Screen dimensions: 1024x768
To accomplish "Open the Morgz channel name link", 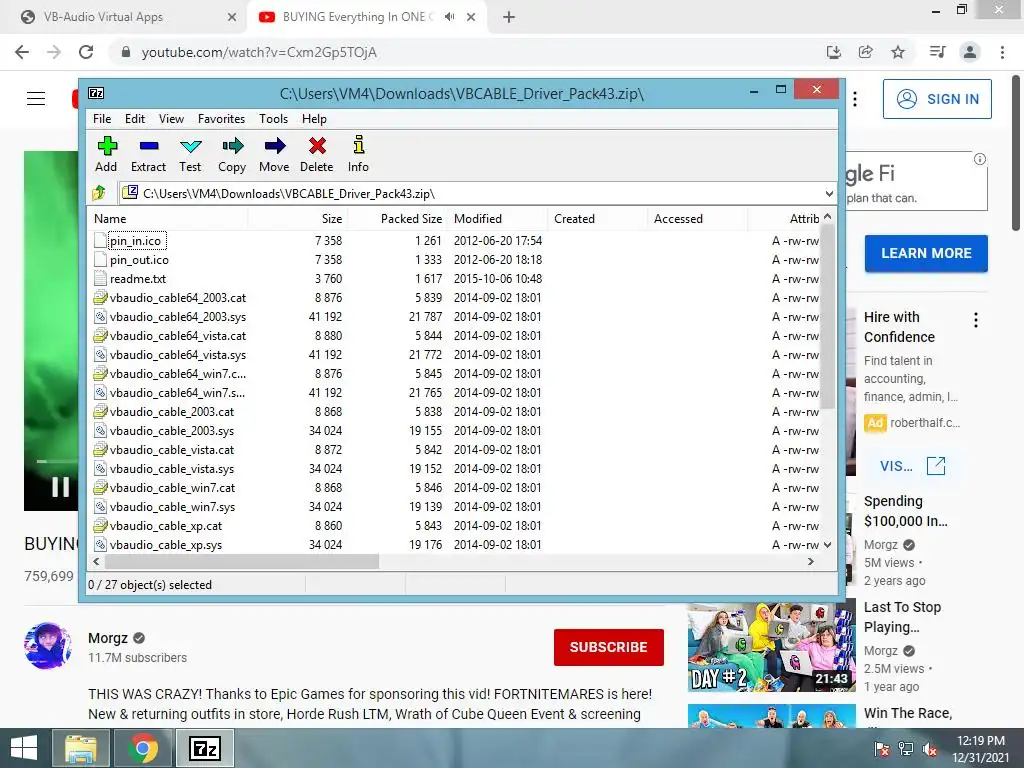I will (x=108, y=638).
